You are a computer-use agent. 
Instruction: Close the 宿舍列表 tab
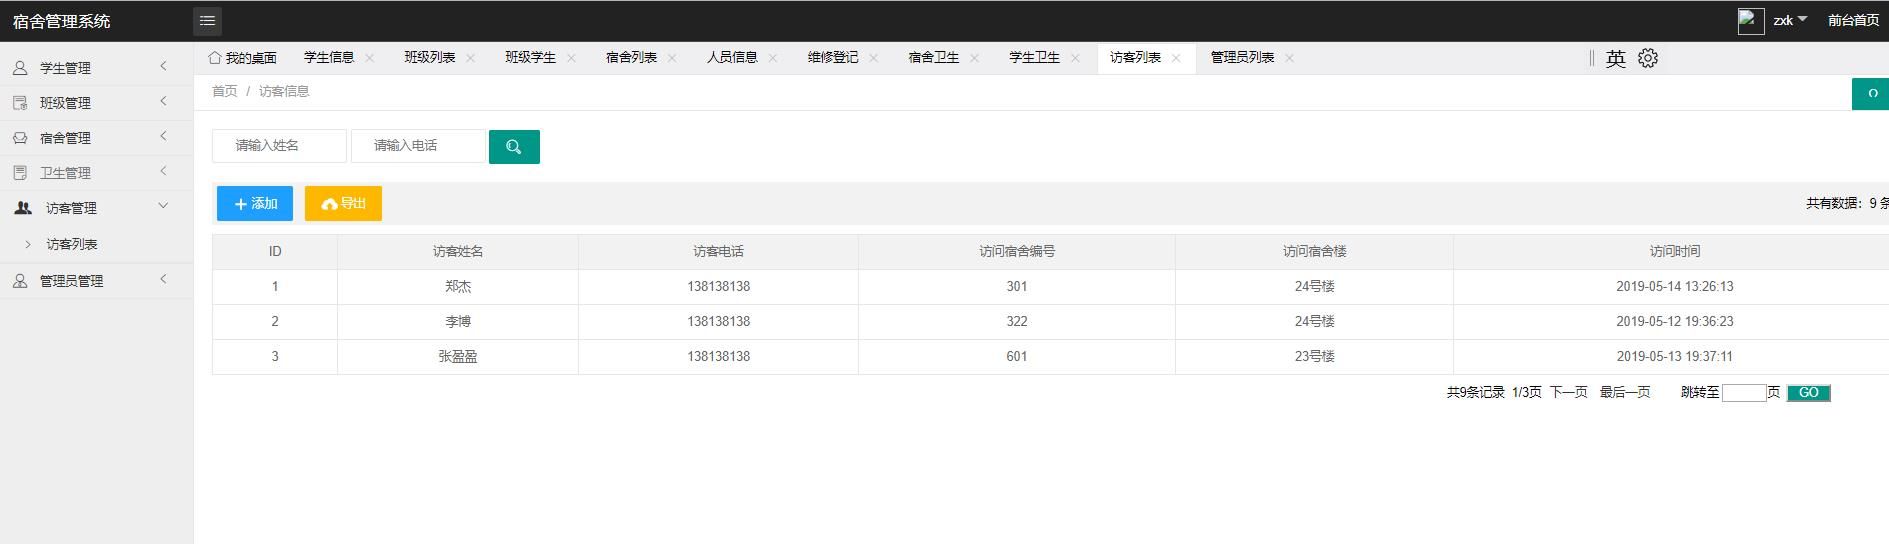pyautogui.click(x=672, y=58)
